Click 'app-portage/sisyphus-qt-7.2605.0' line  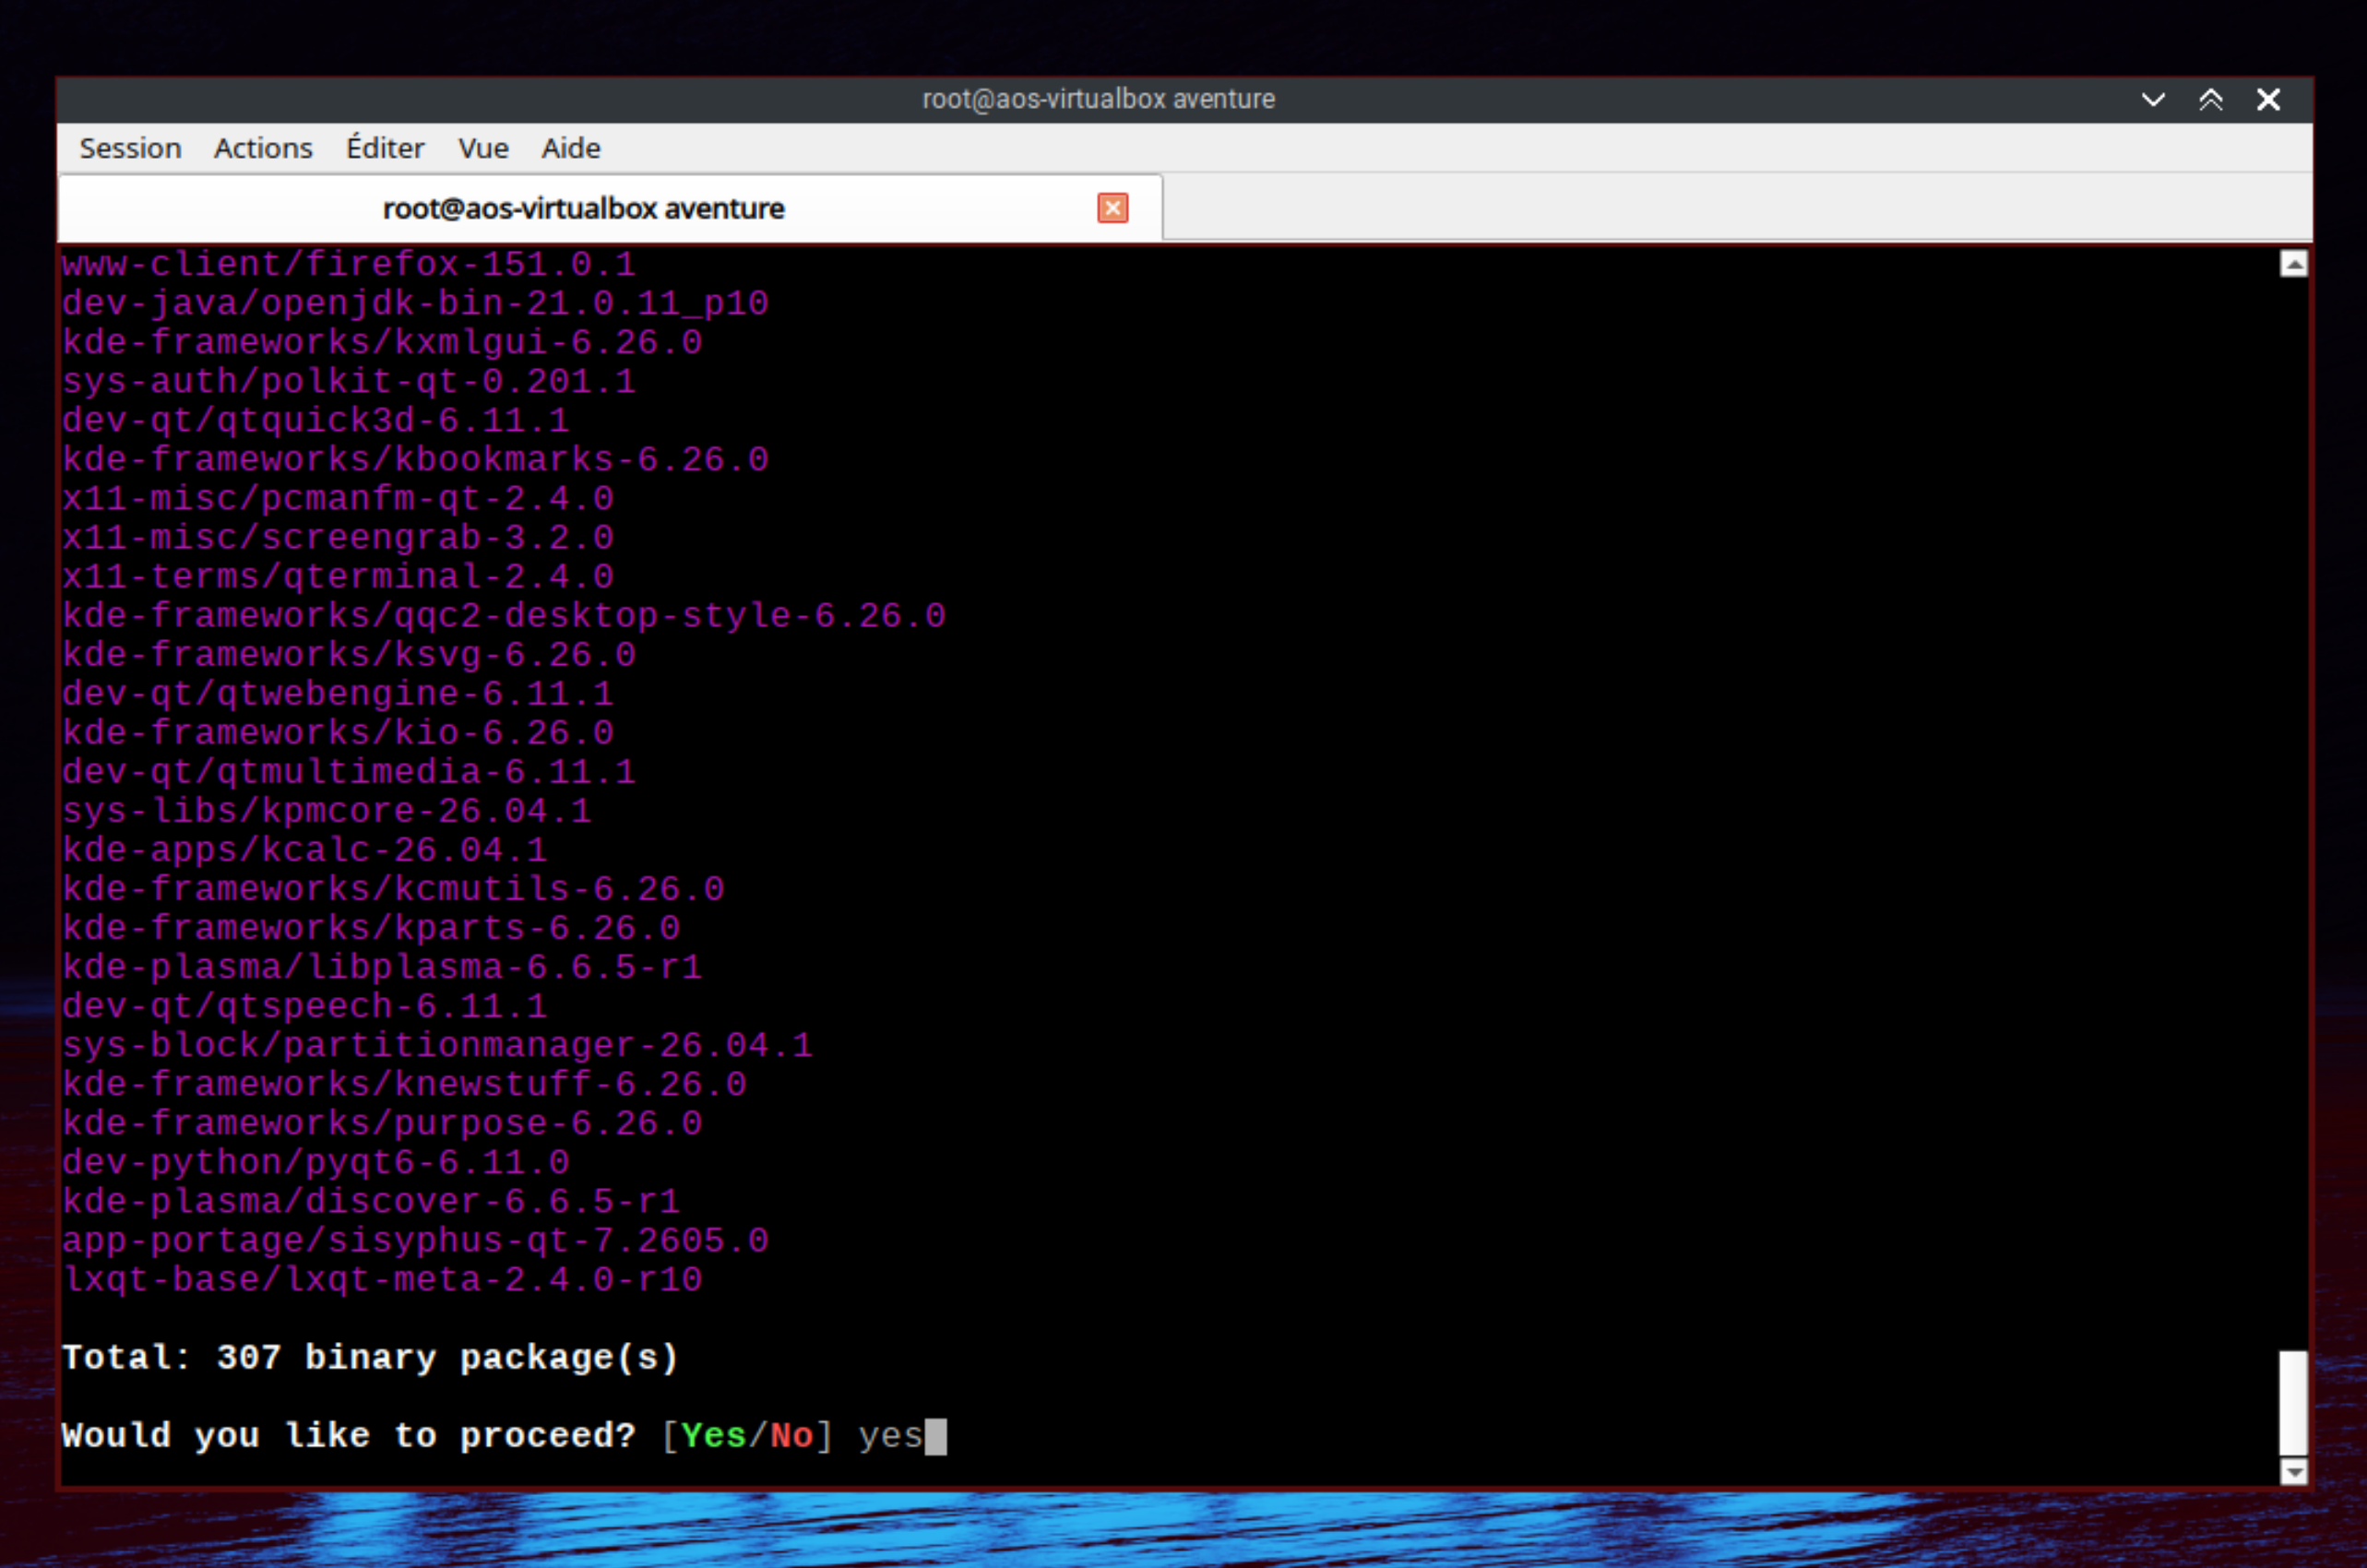(415, 1240)
